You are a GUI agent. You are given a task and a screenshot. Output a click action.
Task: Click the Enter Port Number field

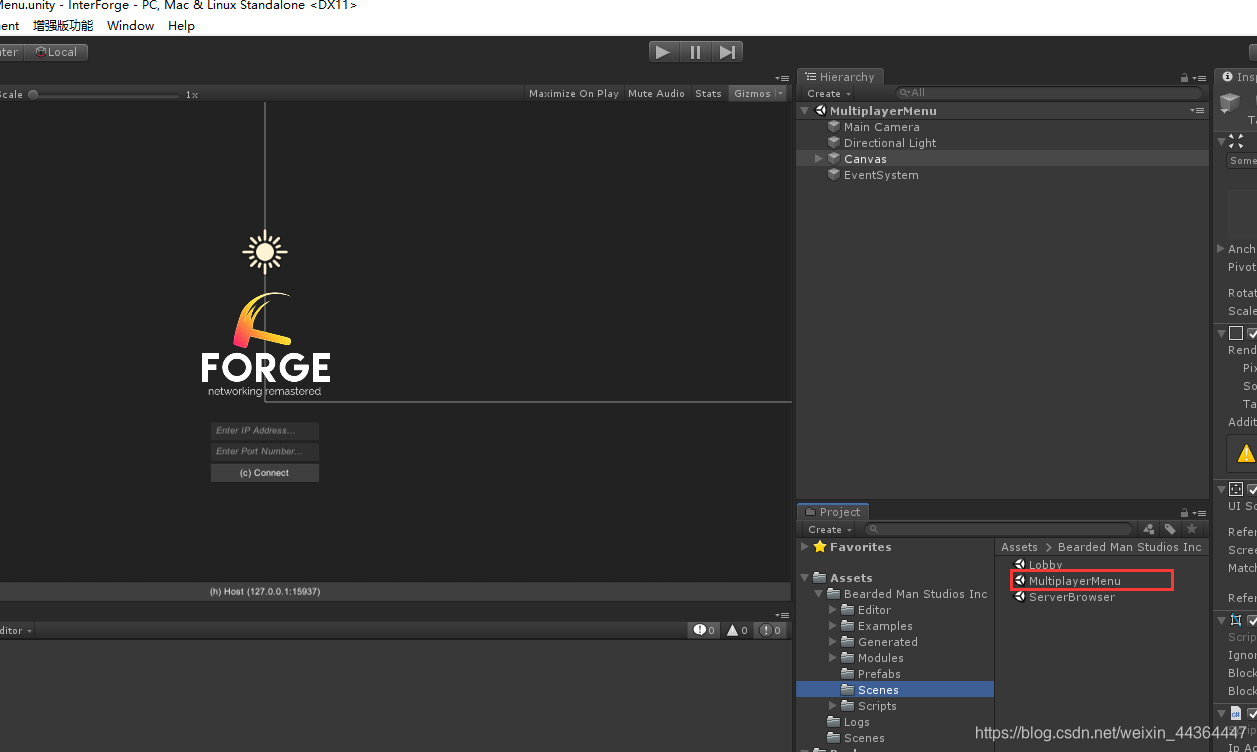265,452
